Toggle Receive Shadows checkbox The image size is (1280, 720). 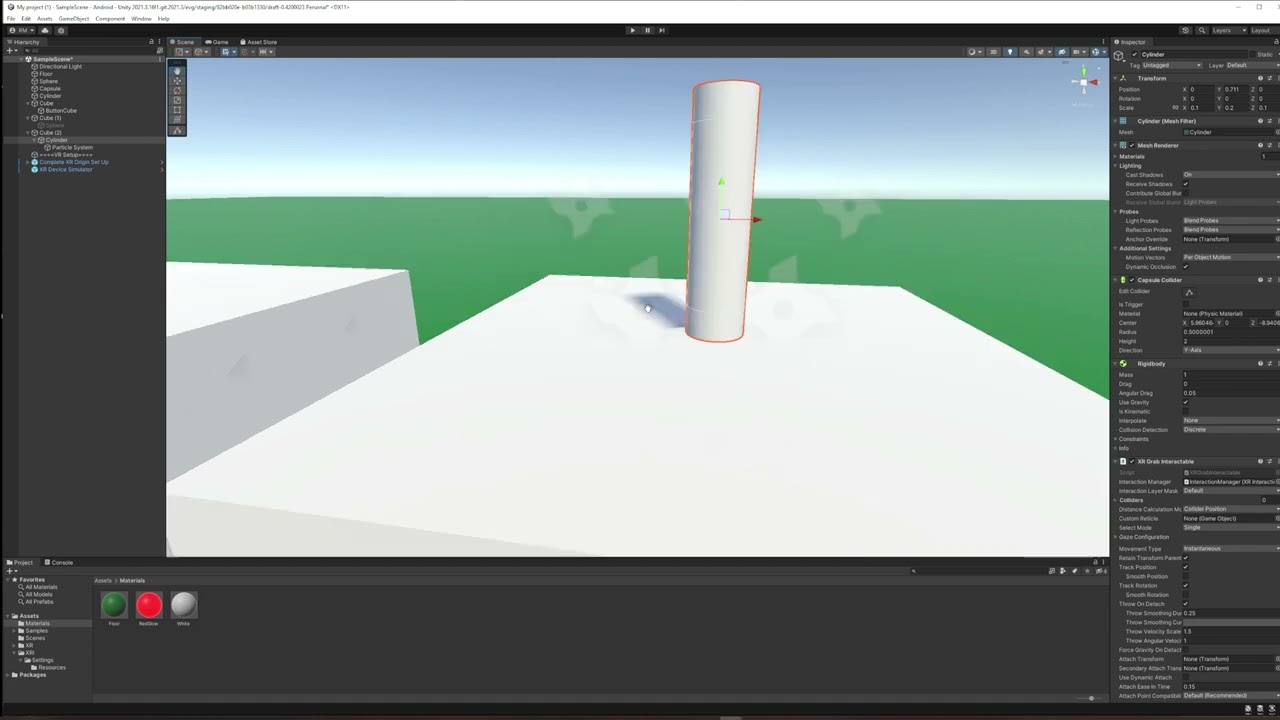tap(1186, 184)
